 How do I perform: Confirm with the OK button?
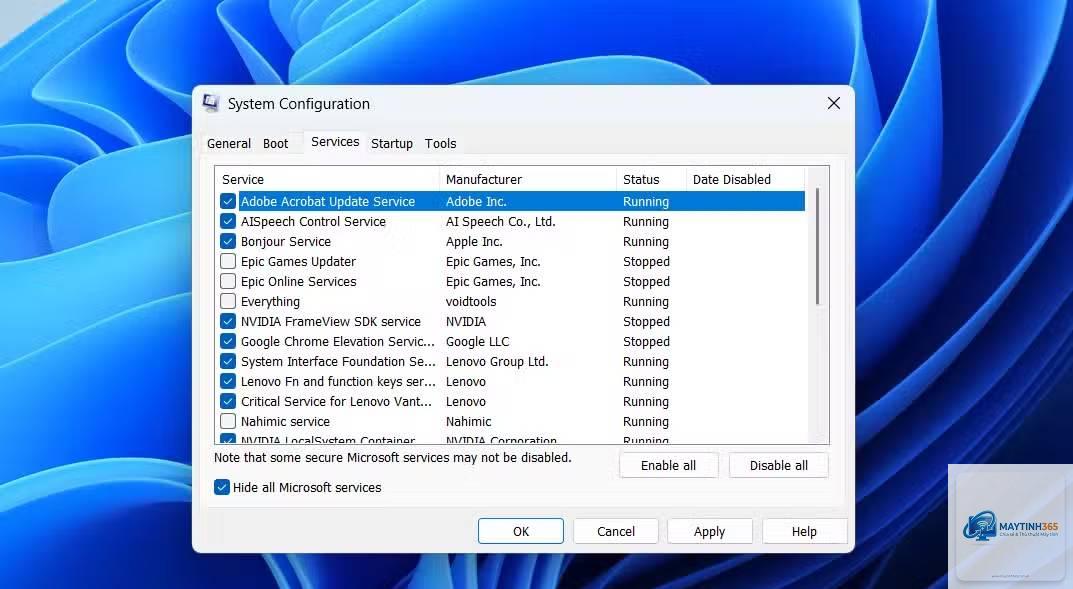click(521, 531)
